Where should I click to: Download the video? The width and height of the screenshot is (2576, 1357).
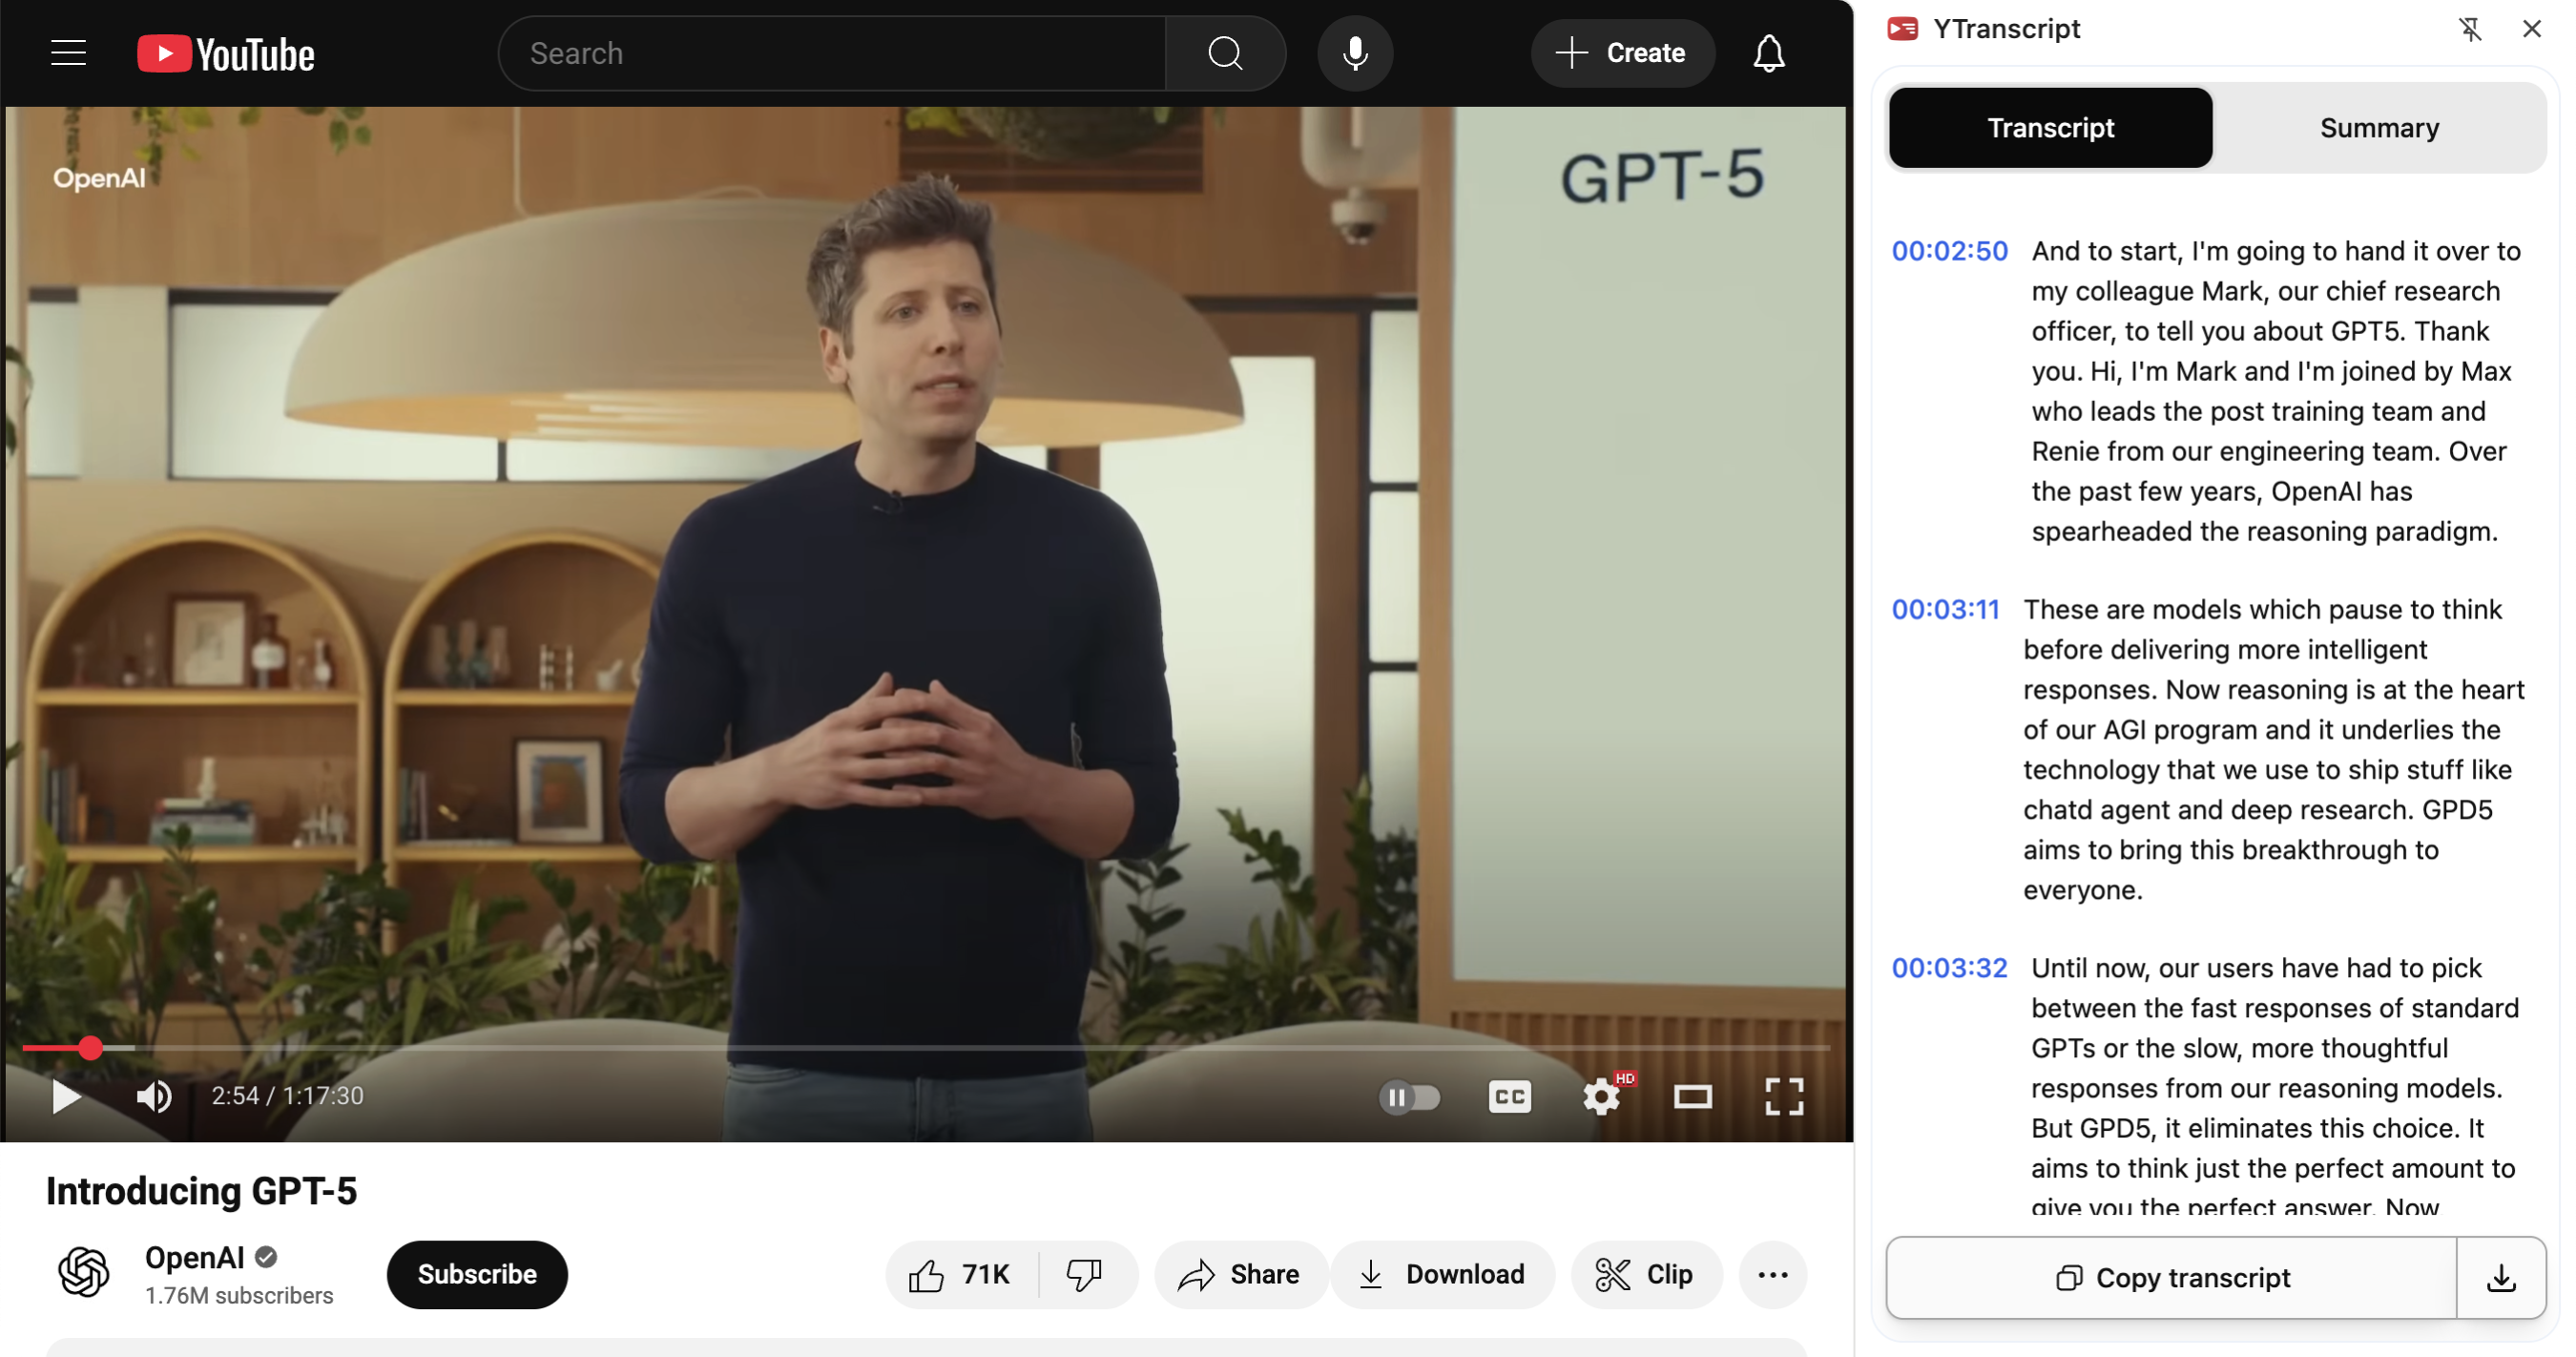1442,1274
